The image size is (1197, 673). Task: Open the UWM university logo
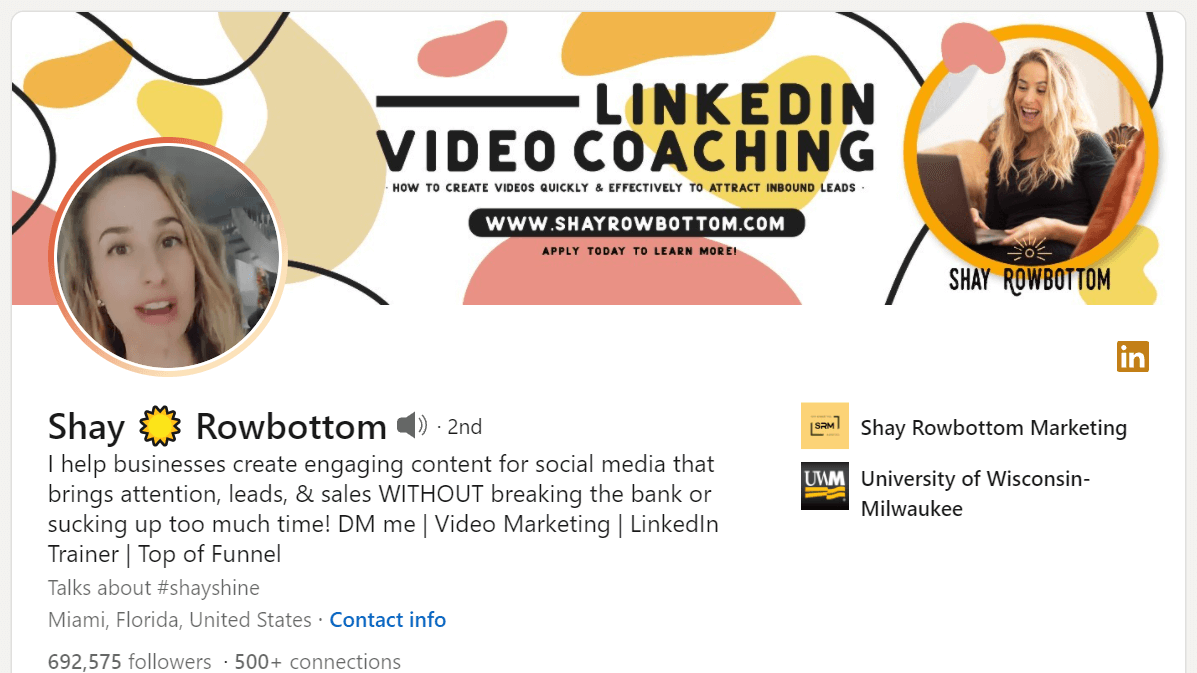tap(824, 486)
